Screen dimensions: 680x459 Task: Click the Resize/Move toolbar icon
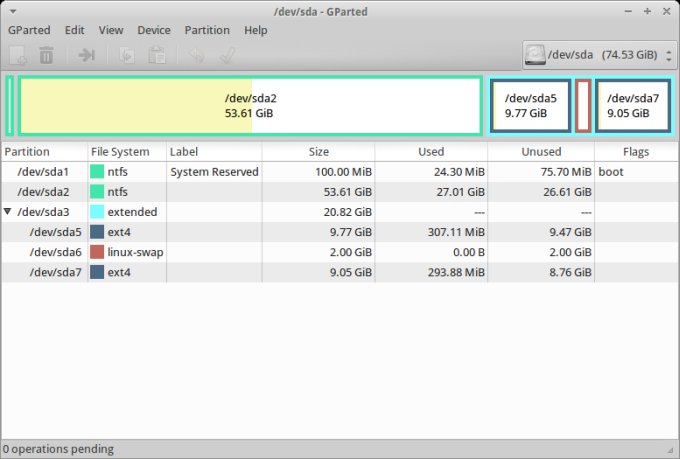87,55
